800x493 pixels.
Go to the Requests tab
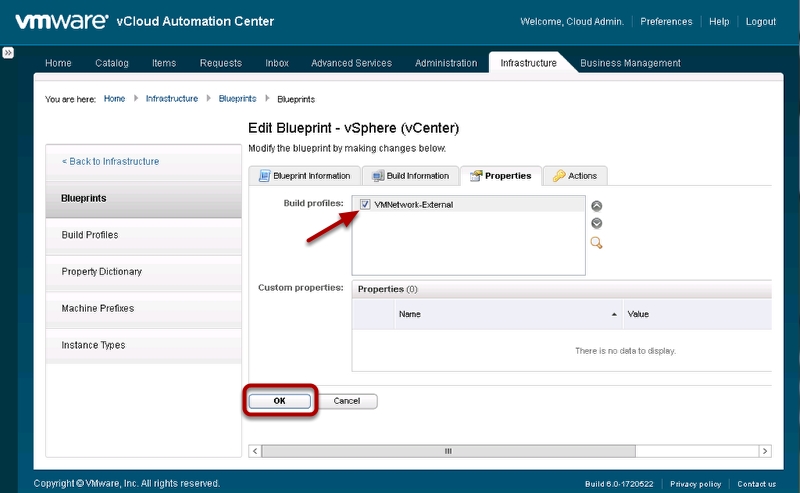pos(220,63)
